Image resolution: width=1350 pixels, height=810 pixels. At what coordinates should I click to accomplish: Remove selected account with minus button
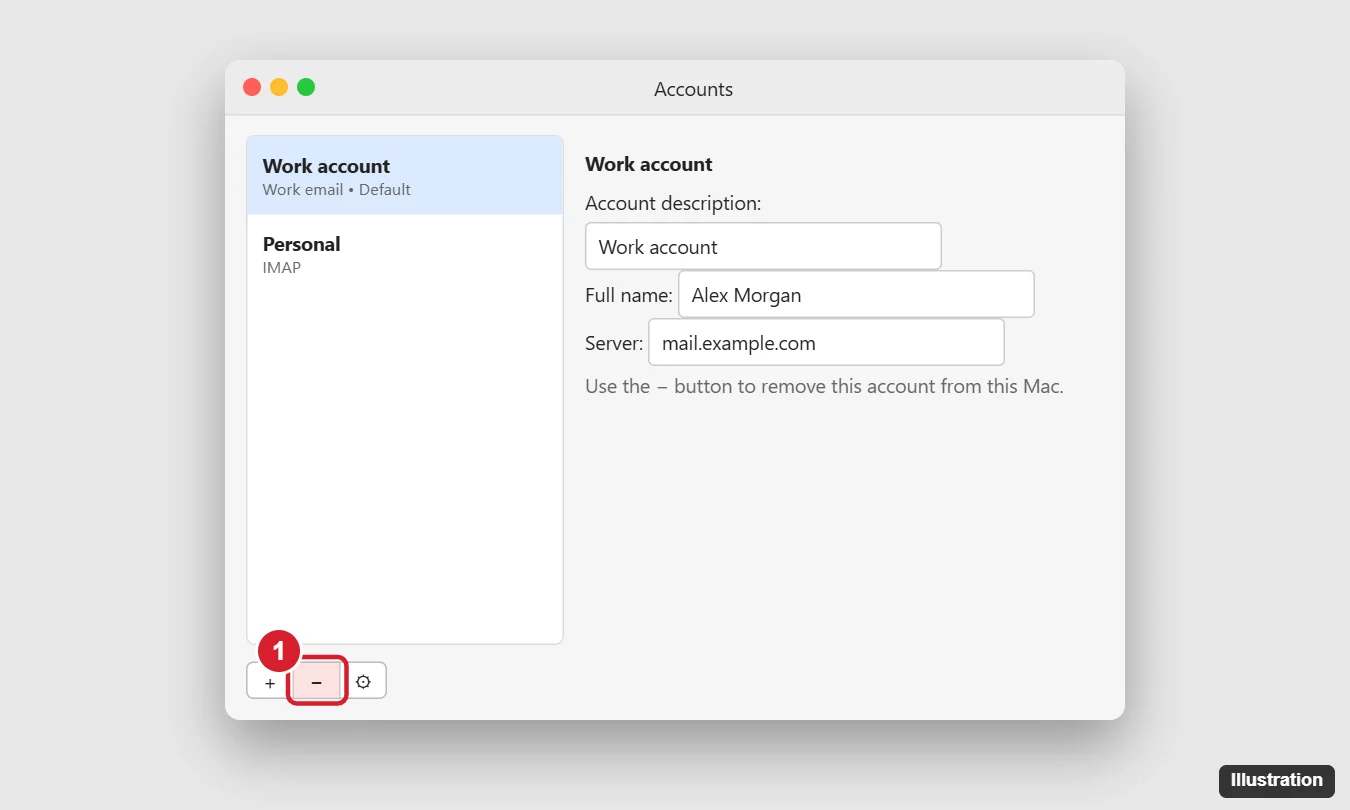(x=317, y=682)
